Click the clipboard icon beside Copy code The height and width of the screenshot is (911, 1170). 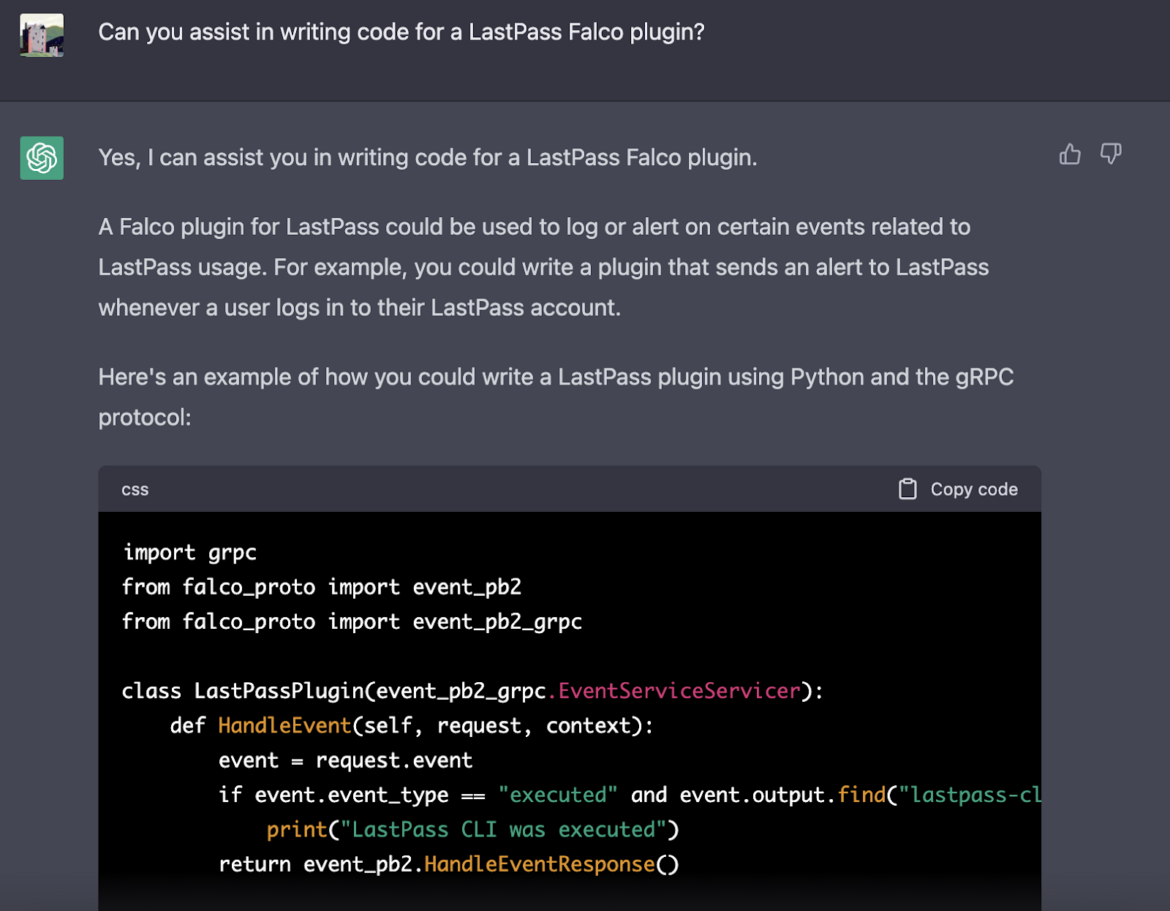[x=908, y=489]
